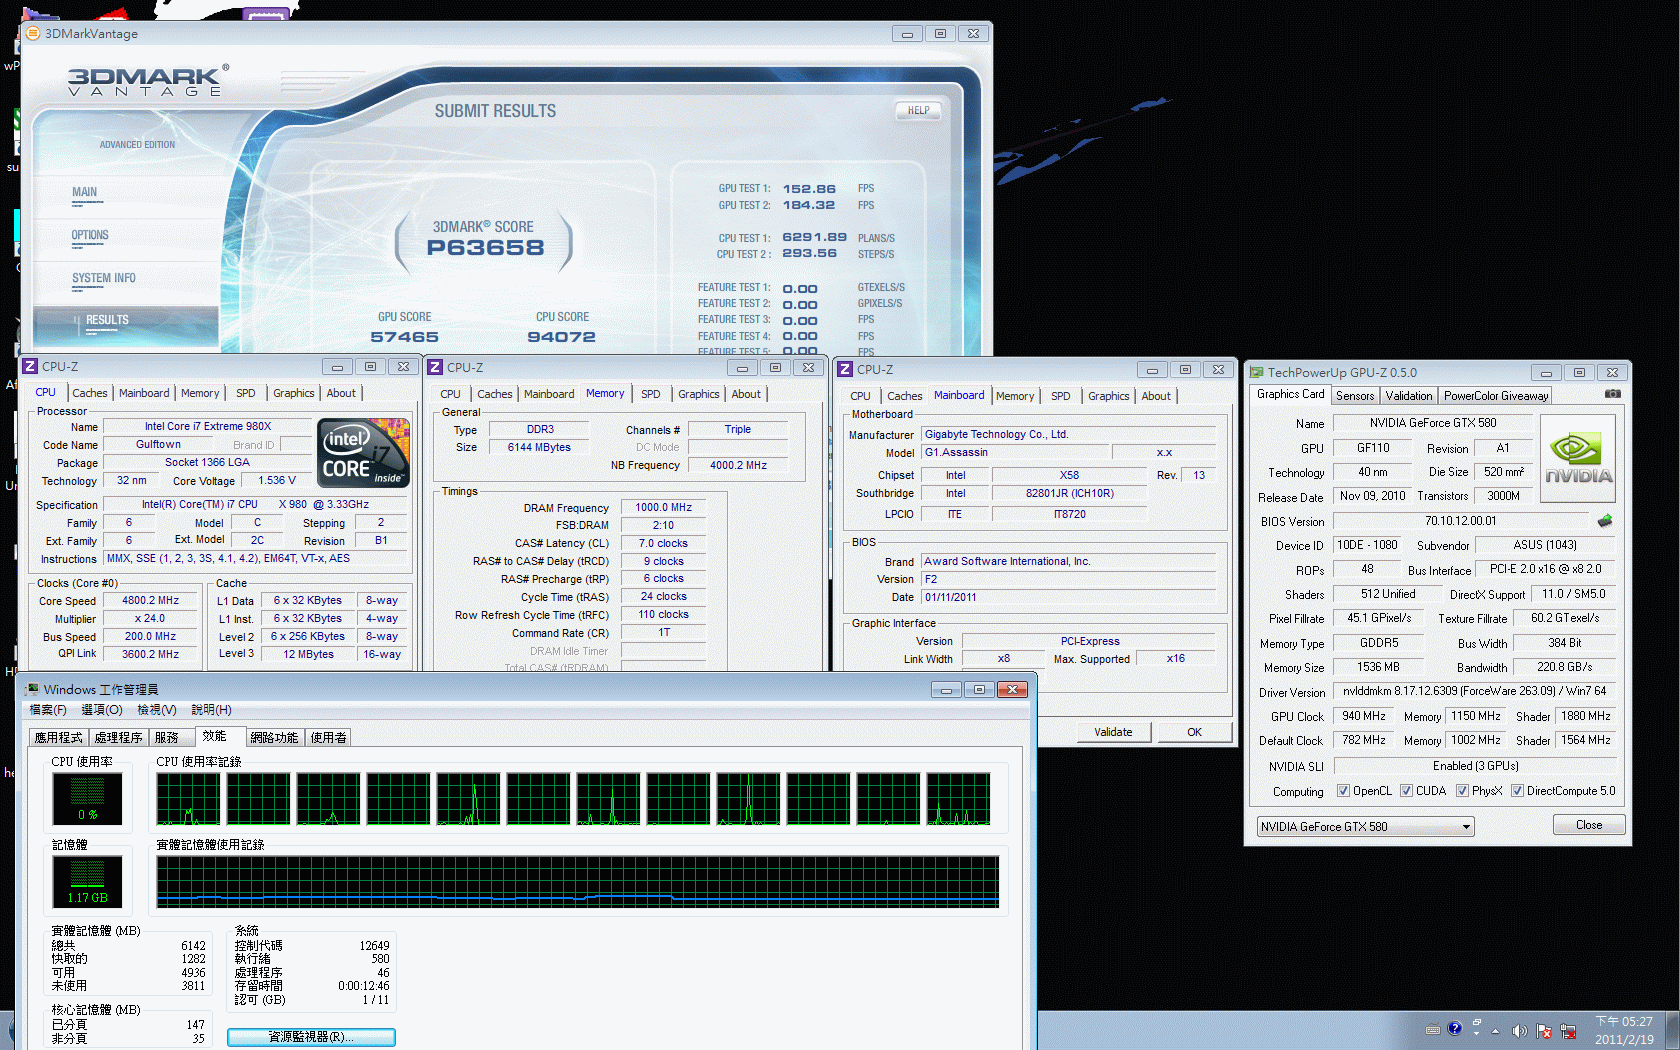Image resolution: width=1680 pixels, height=1050 pixels.
Task: Click the 3DMARK Vantage logo
Action: click(148, 80)
